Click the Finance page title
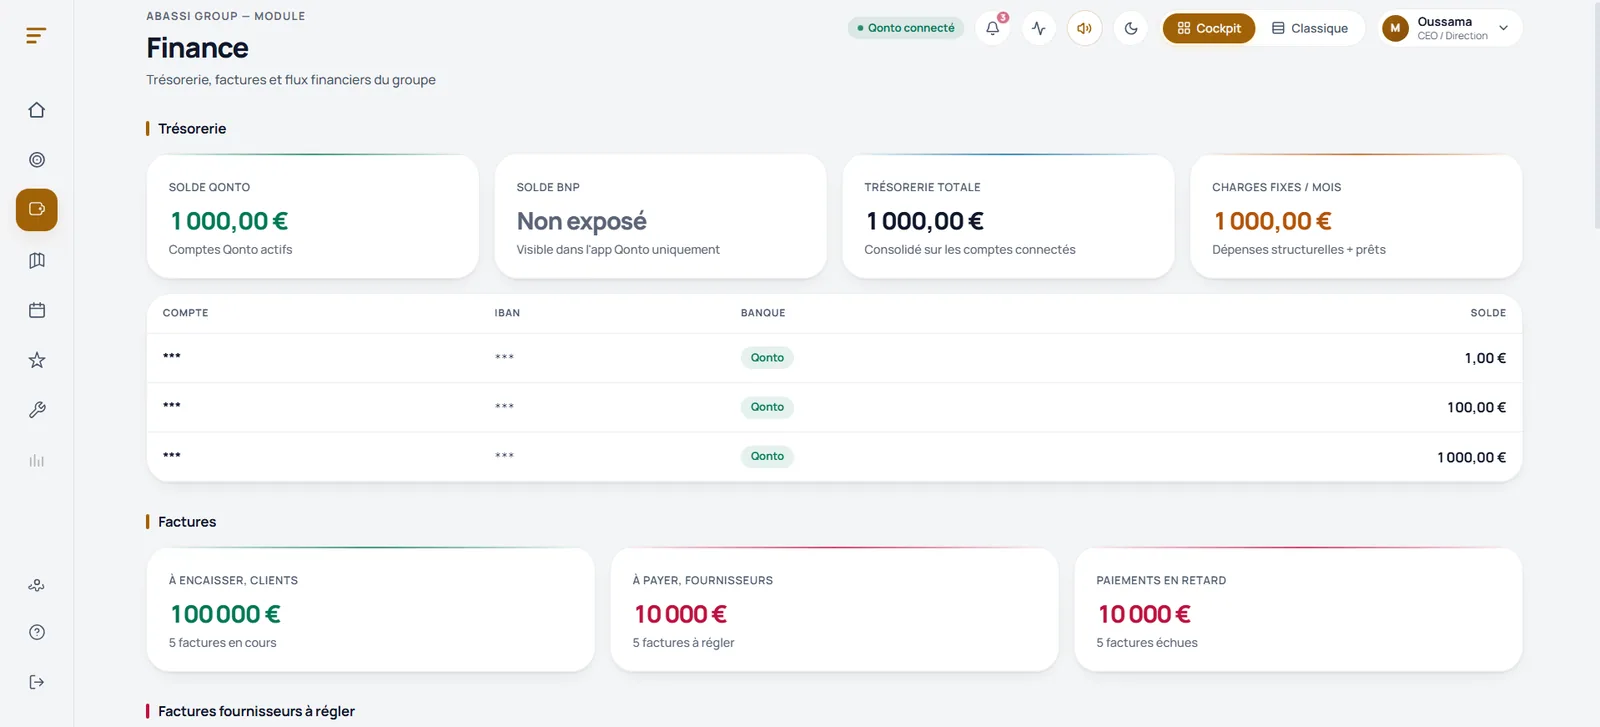1600x727 pixels. (x=198, y=48)
